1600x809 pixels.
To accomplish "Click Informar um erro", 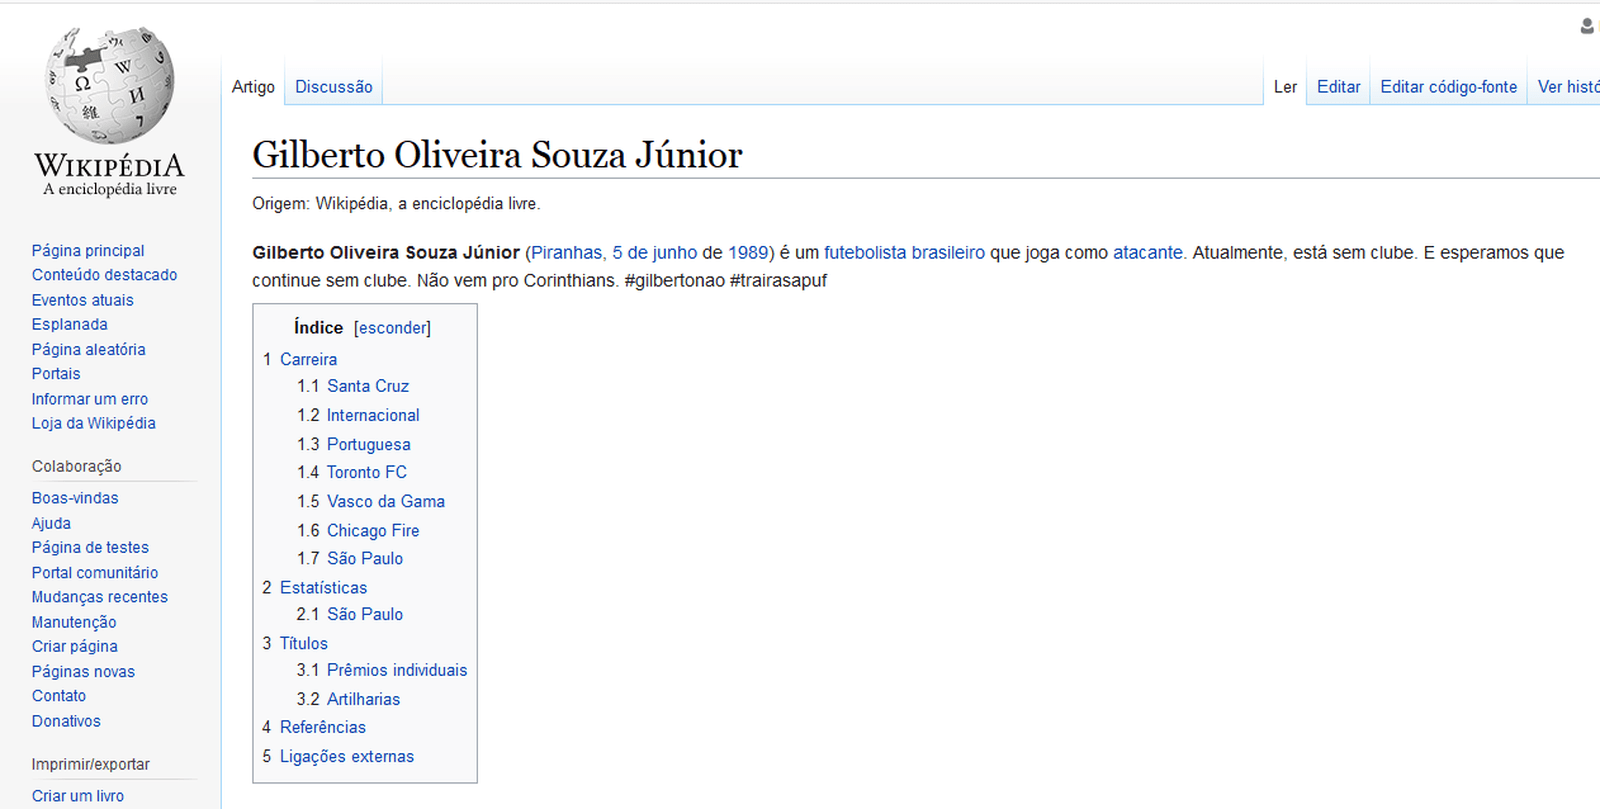I will click(89, 399).
